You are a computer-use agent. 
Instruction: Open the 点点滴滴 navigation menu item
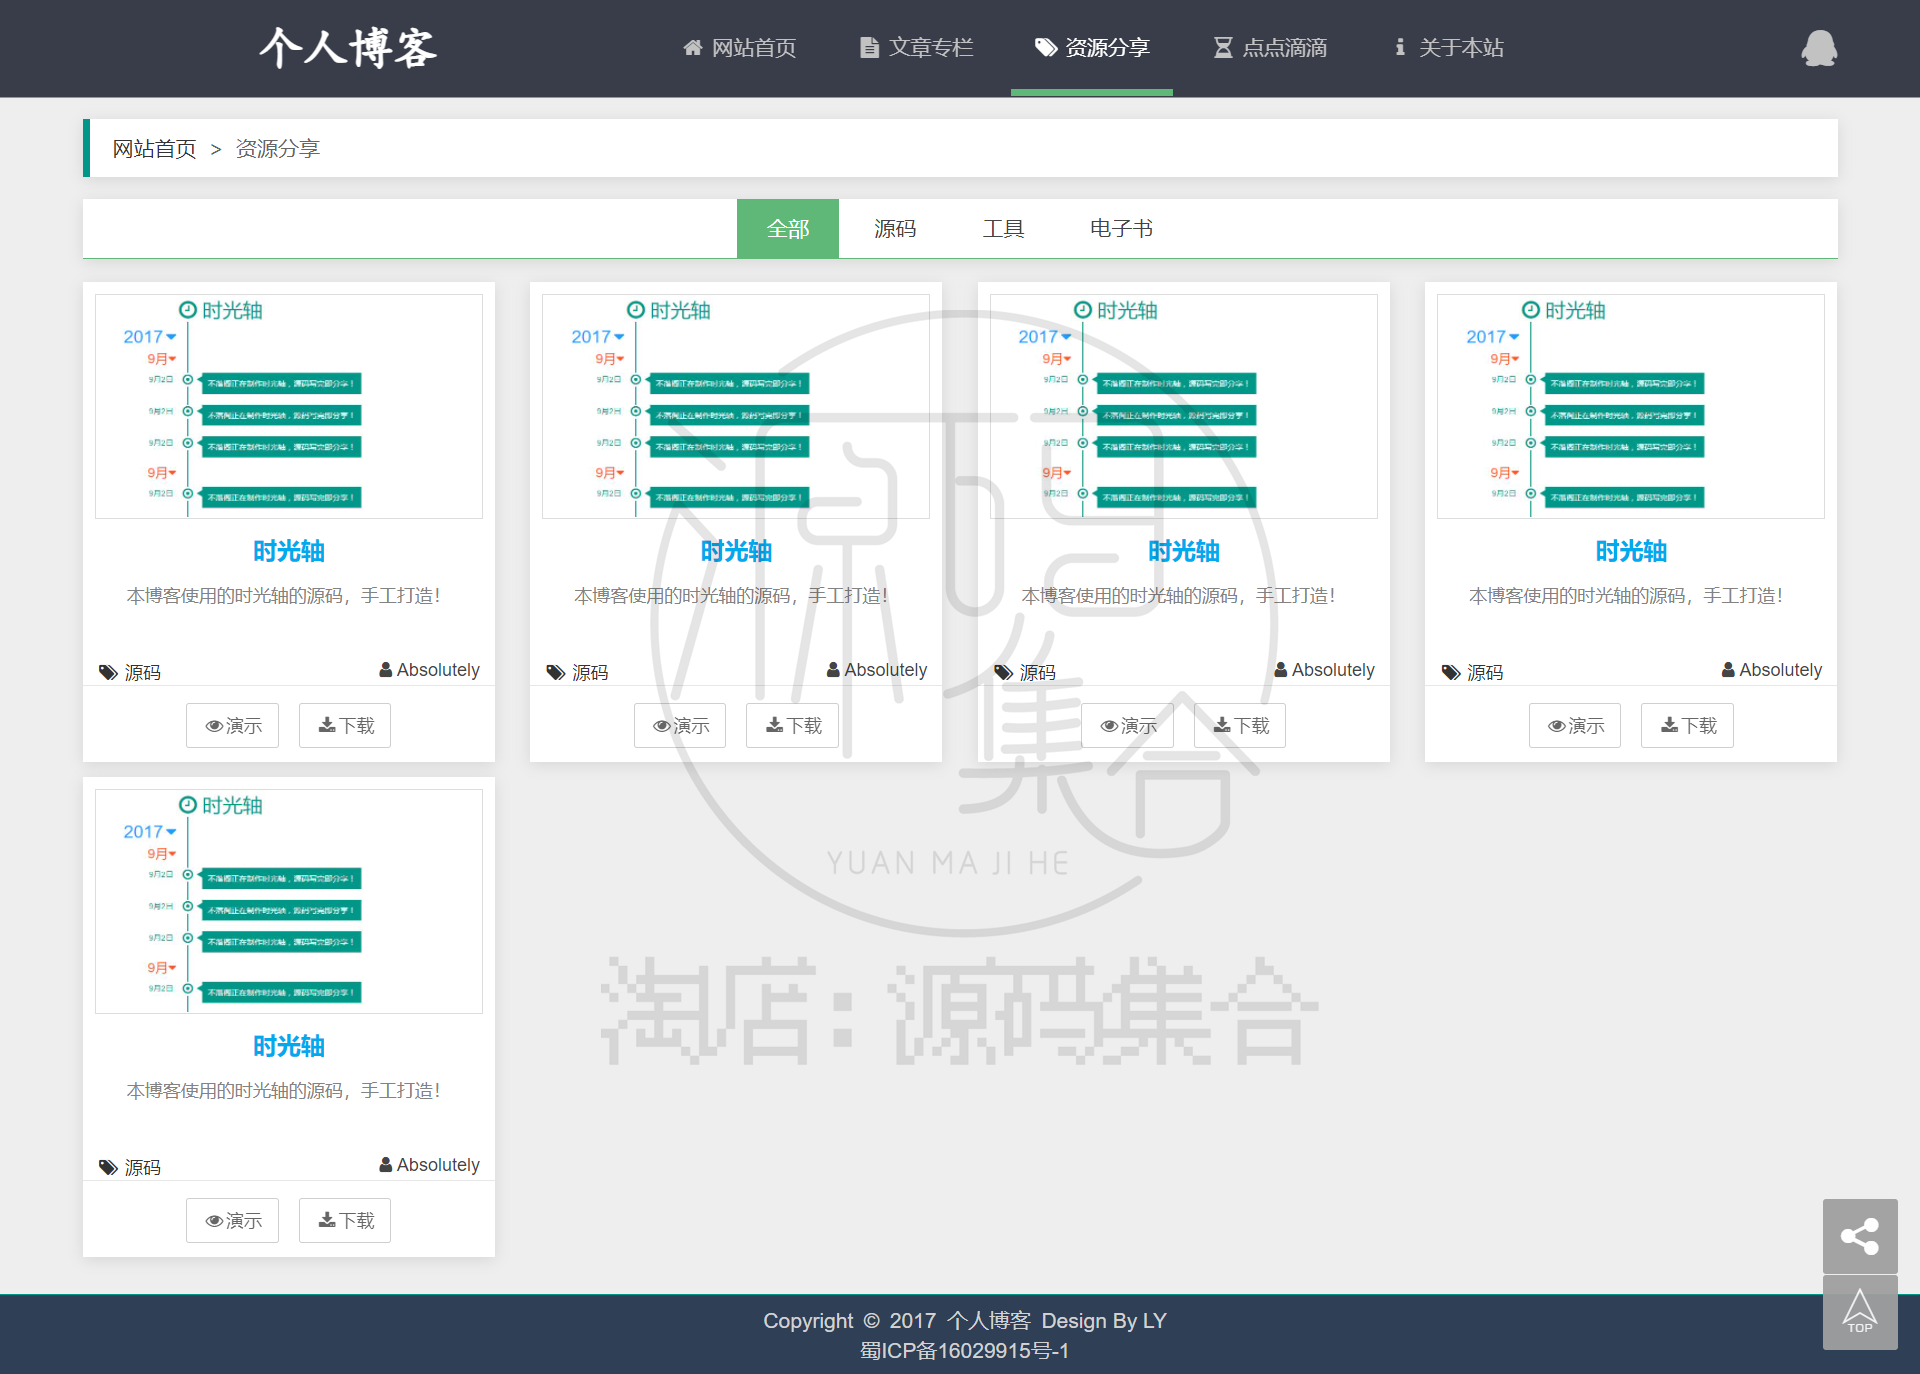pos(1270,48)
